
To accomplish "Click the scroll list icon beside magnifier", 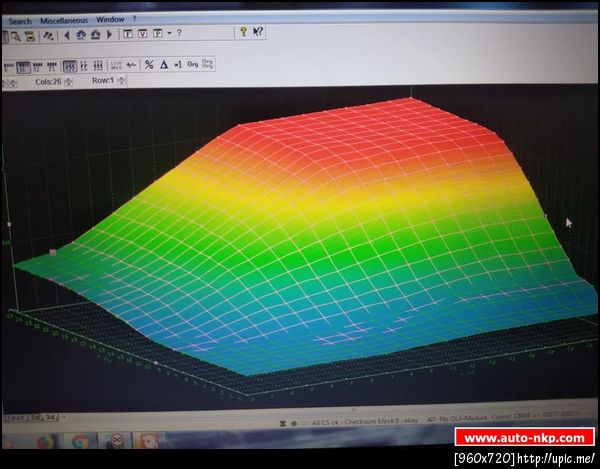I will (30, 36).
